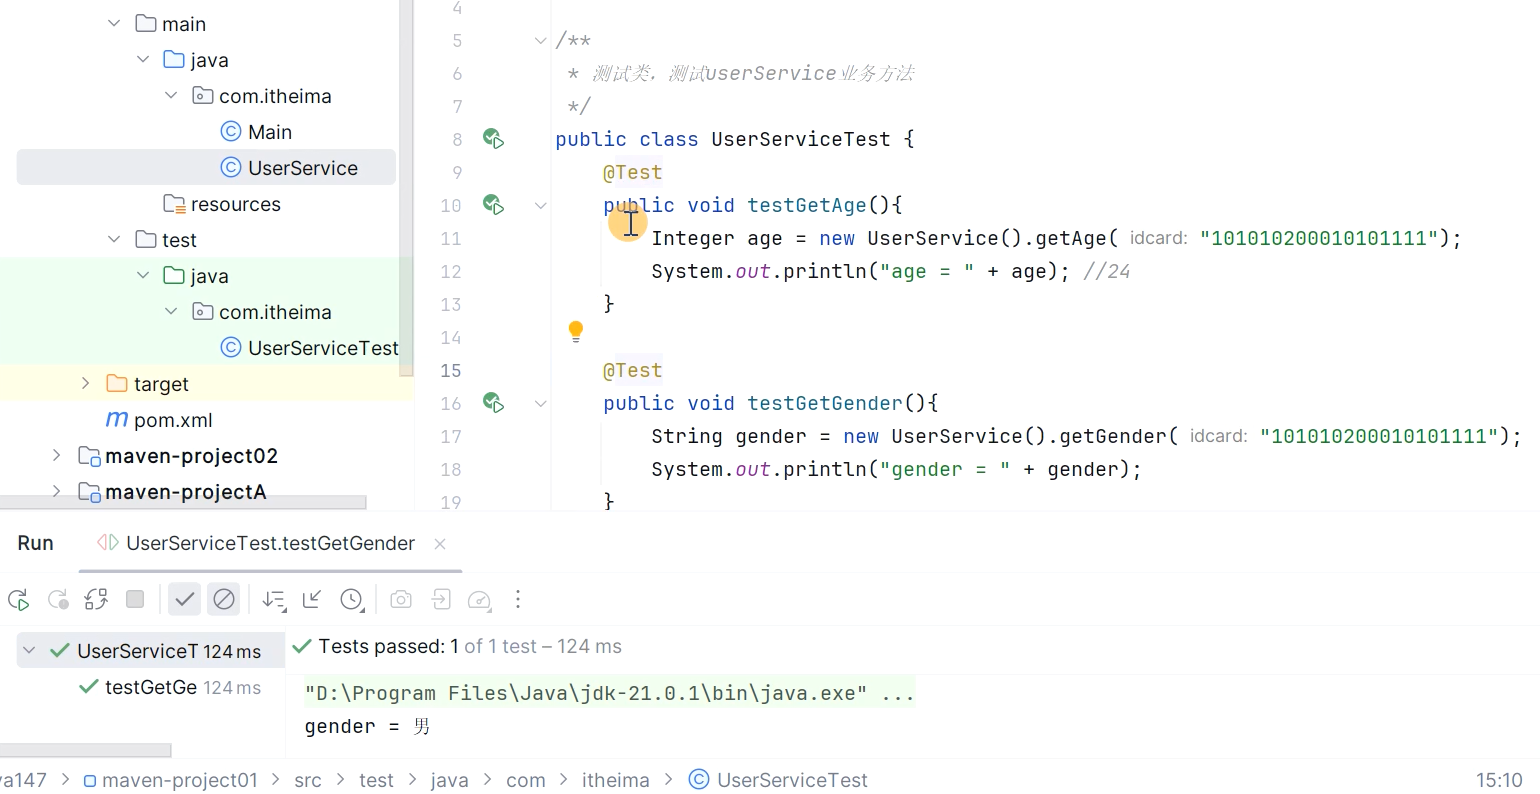
Task: Click src in breadcrumb bar
Action: click(x=308, y=780)
